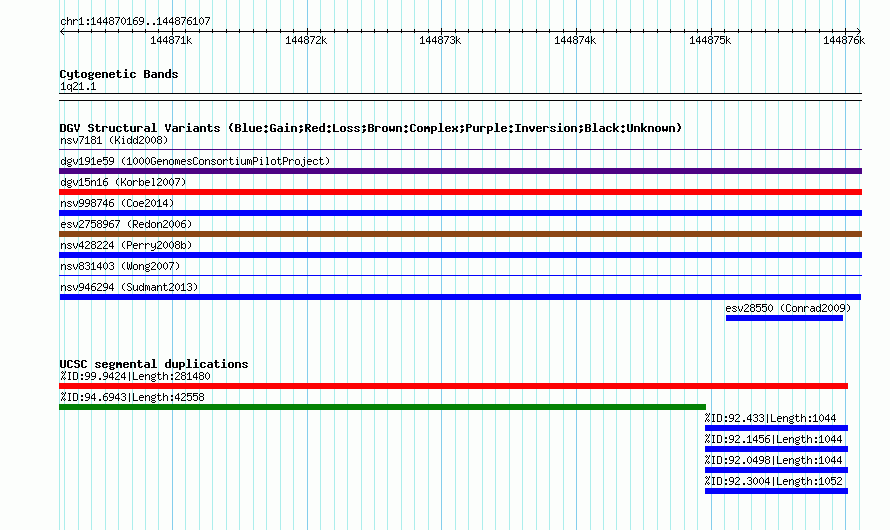Open variant esv2758967 (Redon2006) label
This screenshot has width=890, height=530.
click(126, 224)
